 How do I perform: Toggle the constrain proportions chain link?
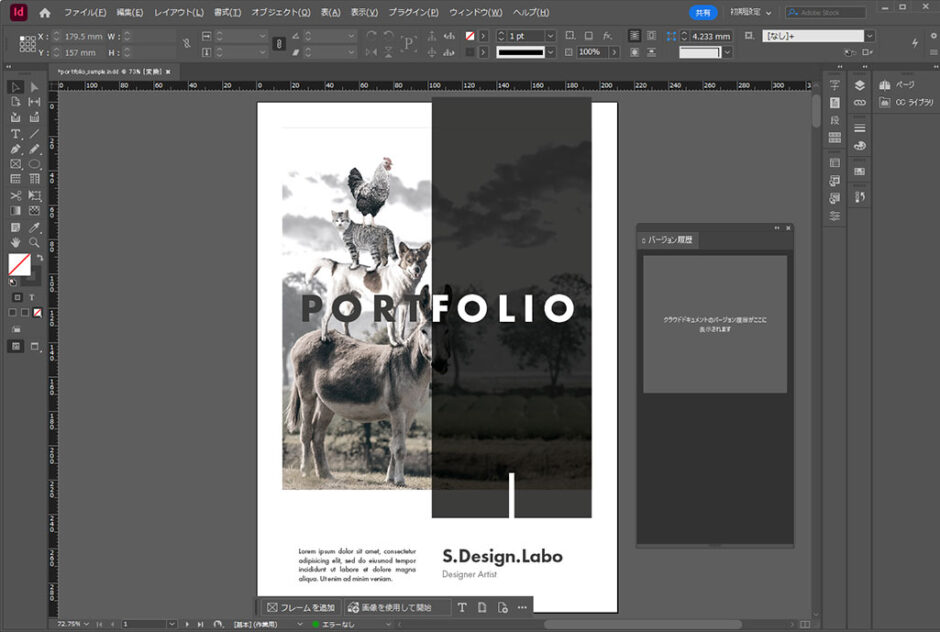279,44
